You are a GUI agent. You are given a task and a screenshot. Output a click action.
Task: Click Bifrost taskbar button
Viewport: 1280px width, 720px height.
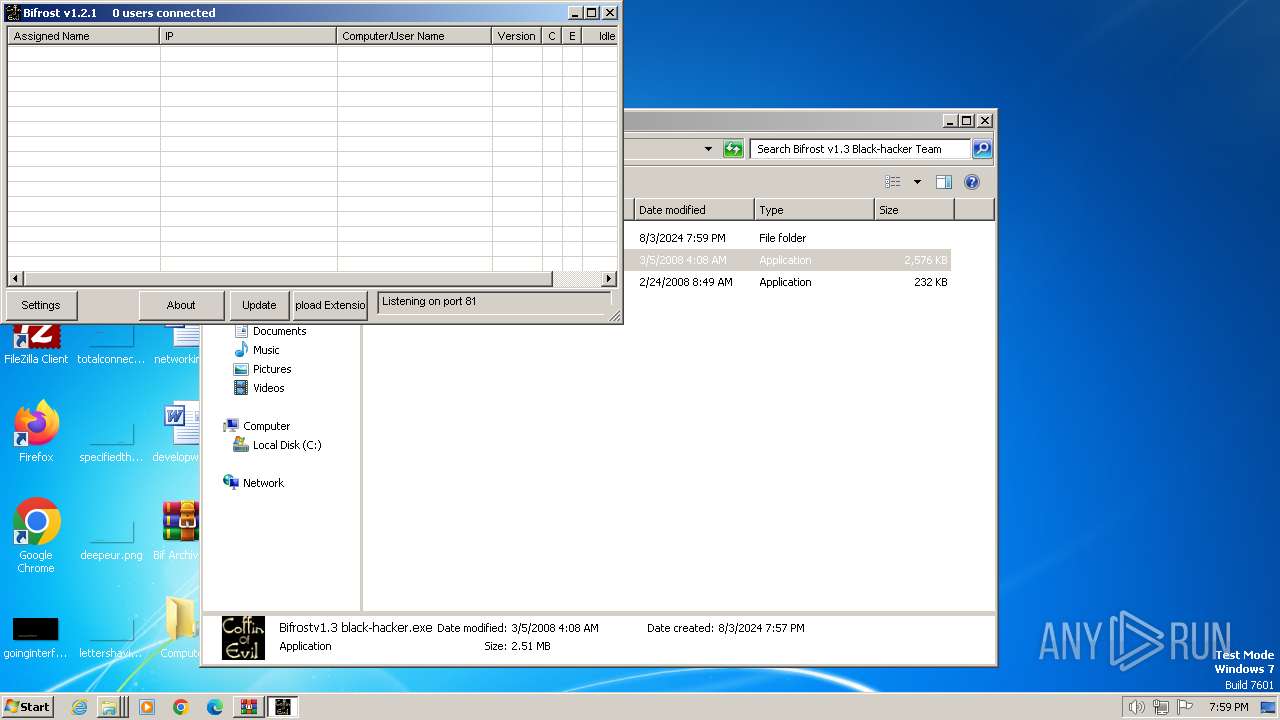[x=283, y=707]
